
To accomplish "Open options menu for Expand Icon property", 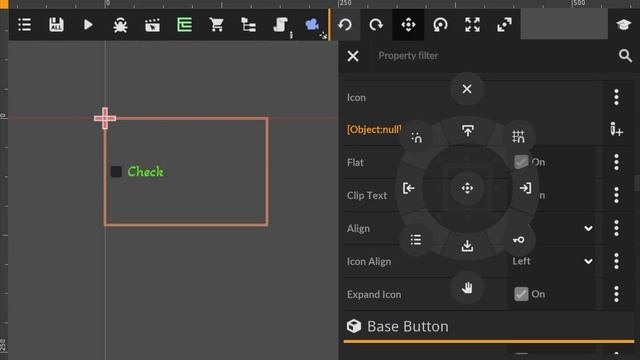I will (x=616, y=294).
